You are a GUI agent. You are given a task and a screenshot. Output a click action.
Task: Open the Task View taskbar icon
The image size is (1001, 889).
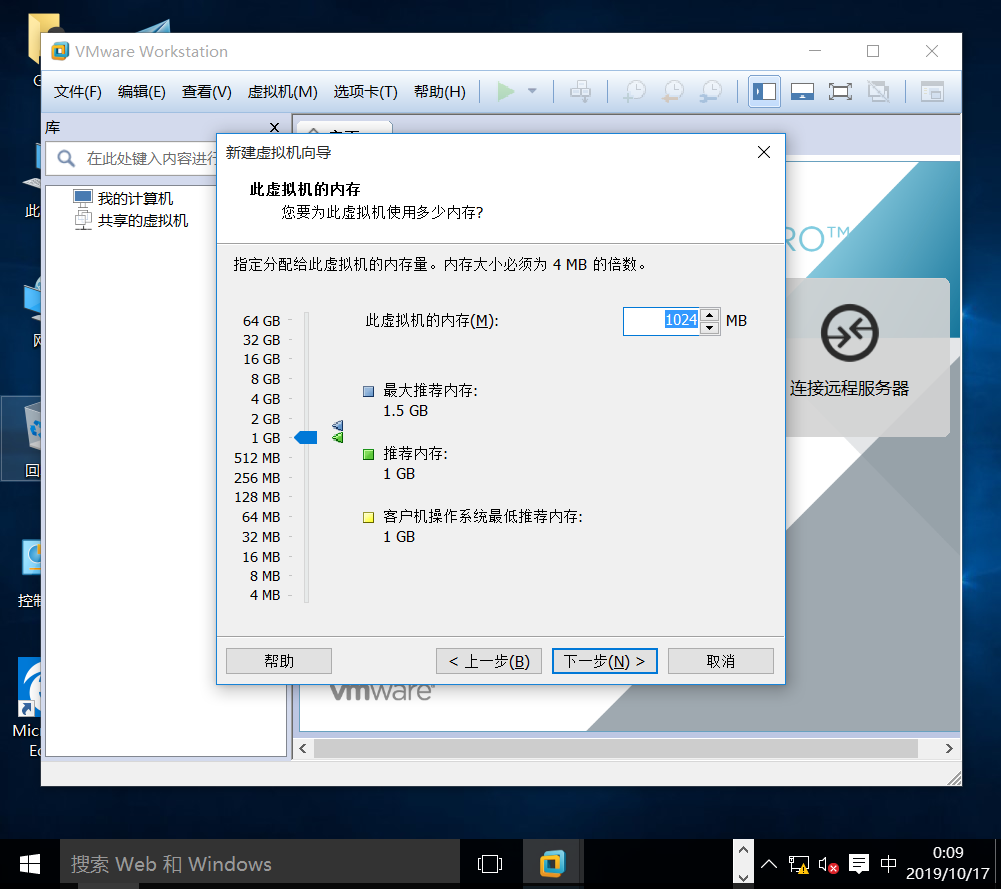click(x=490, y=864)
